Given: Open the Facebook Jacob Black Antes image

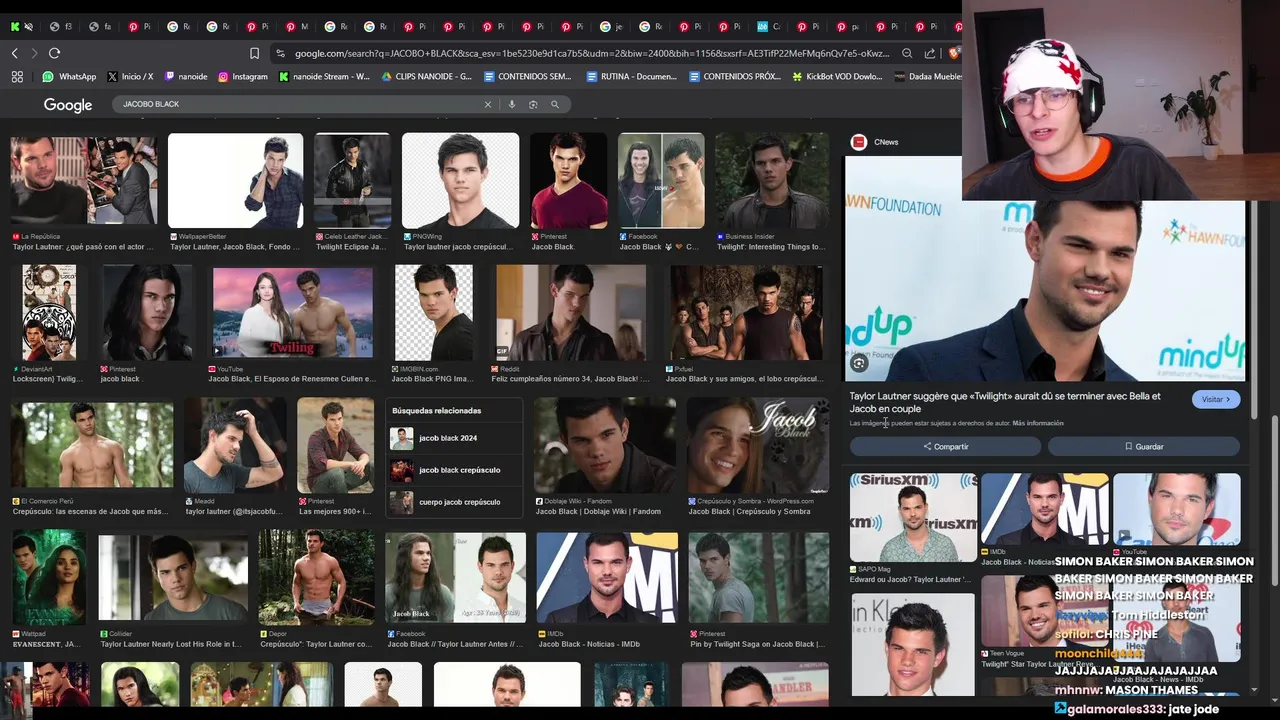Looking at the screenshot, I should coord(455,577).
